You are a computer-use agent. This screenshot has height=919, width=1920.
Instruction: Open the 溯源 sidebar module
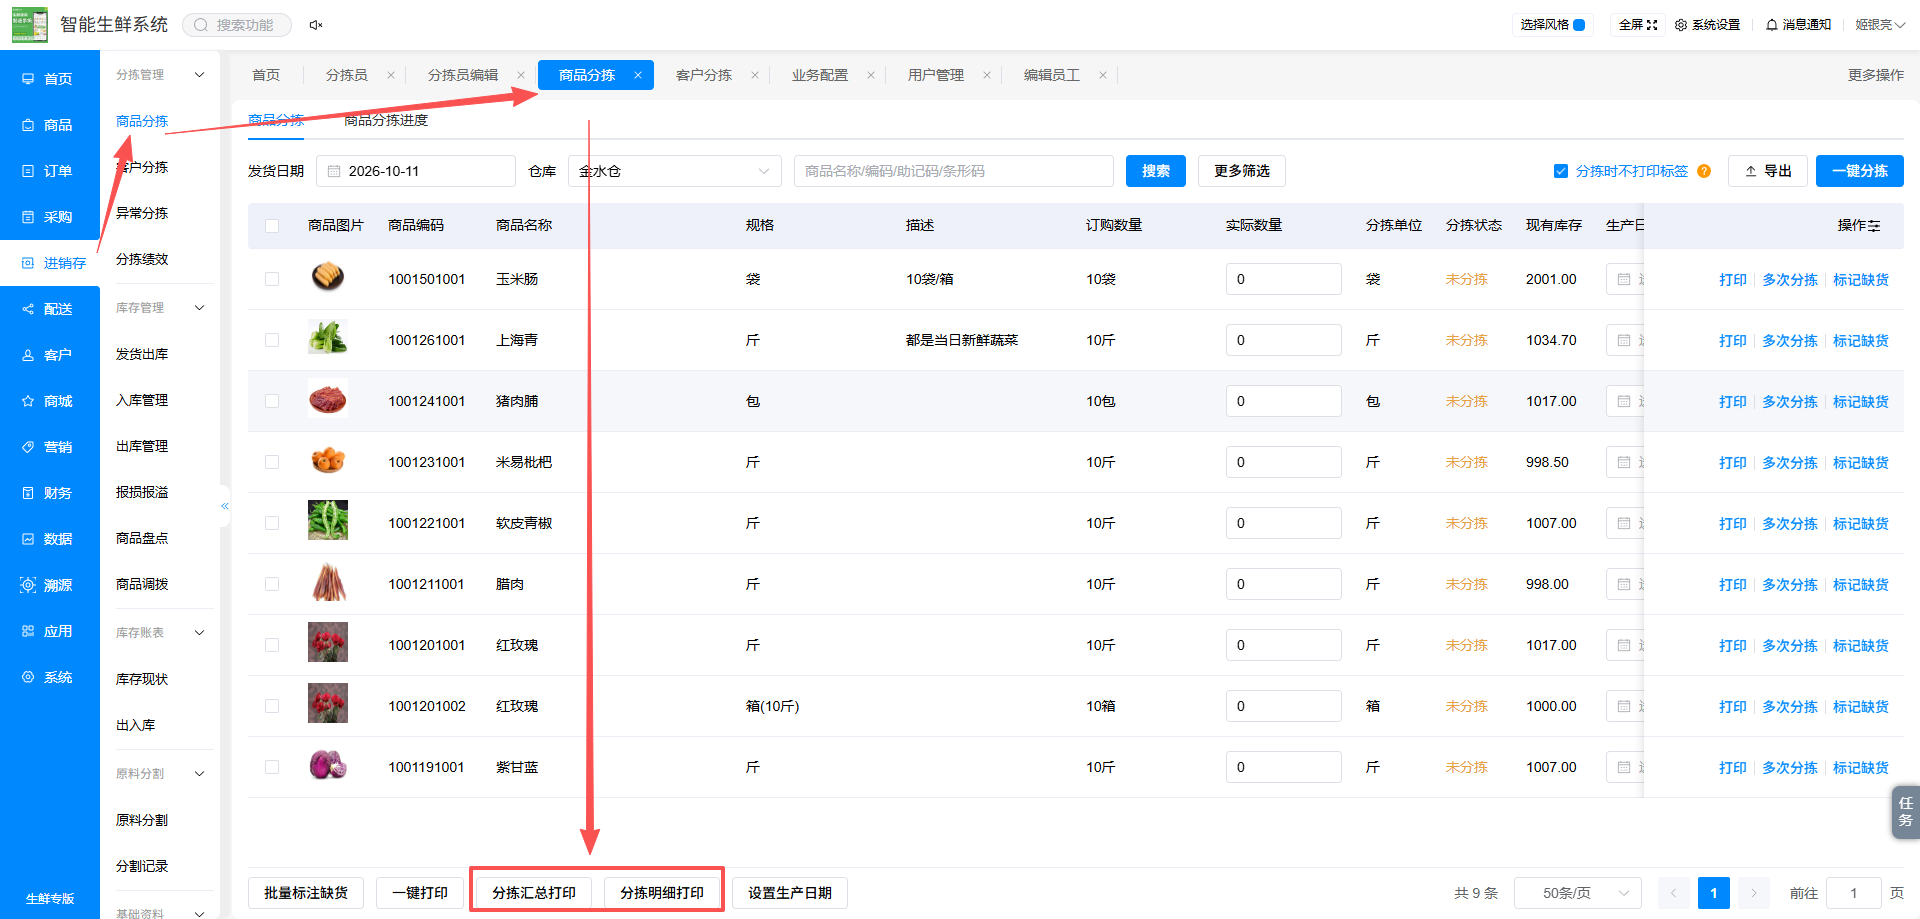coord(50,585)
